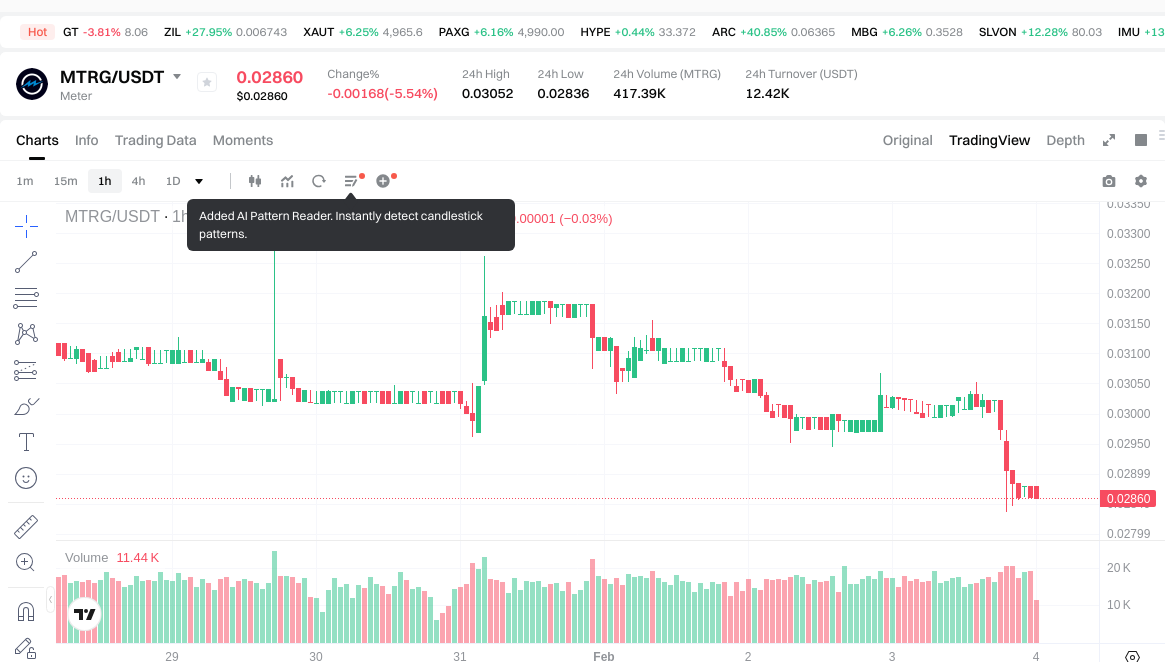
Task: Select the ruler measure tool
Action: tap(26, 526)
